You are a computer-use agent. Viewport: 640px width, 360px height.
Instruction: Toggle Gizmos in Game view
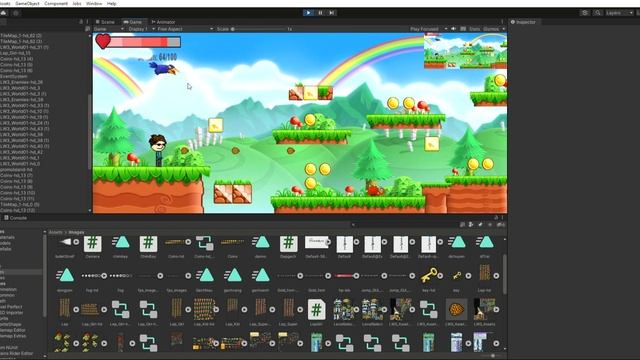coord(491,29)
